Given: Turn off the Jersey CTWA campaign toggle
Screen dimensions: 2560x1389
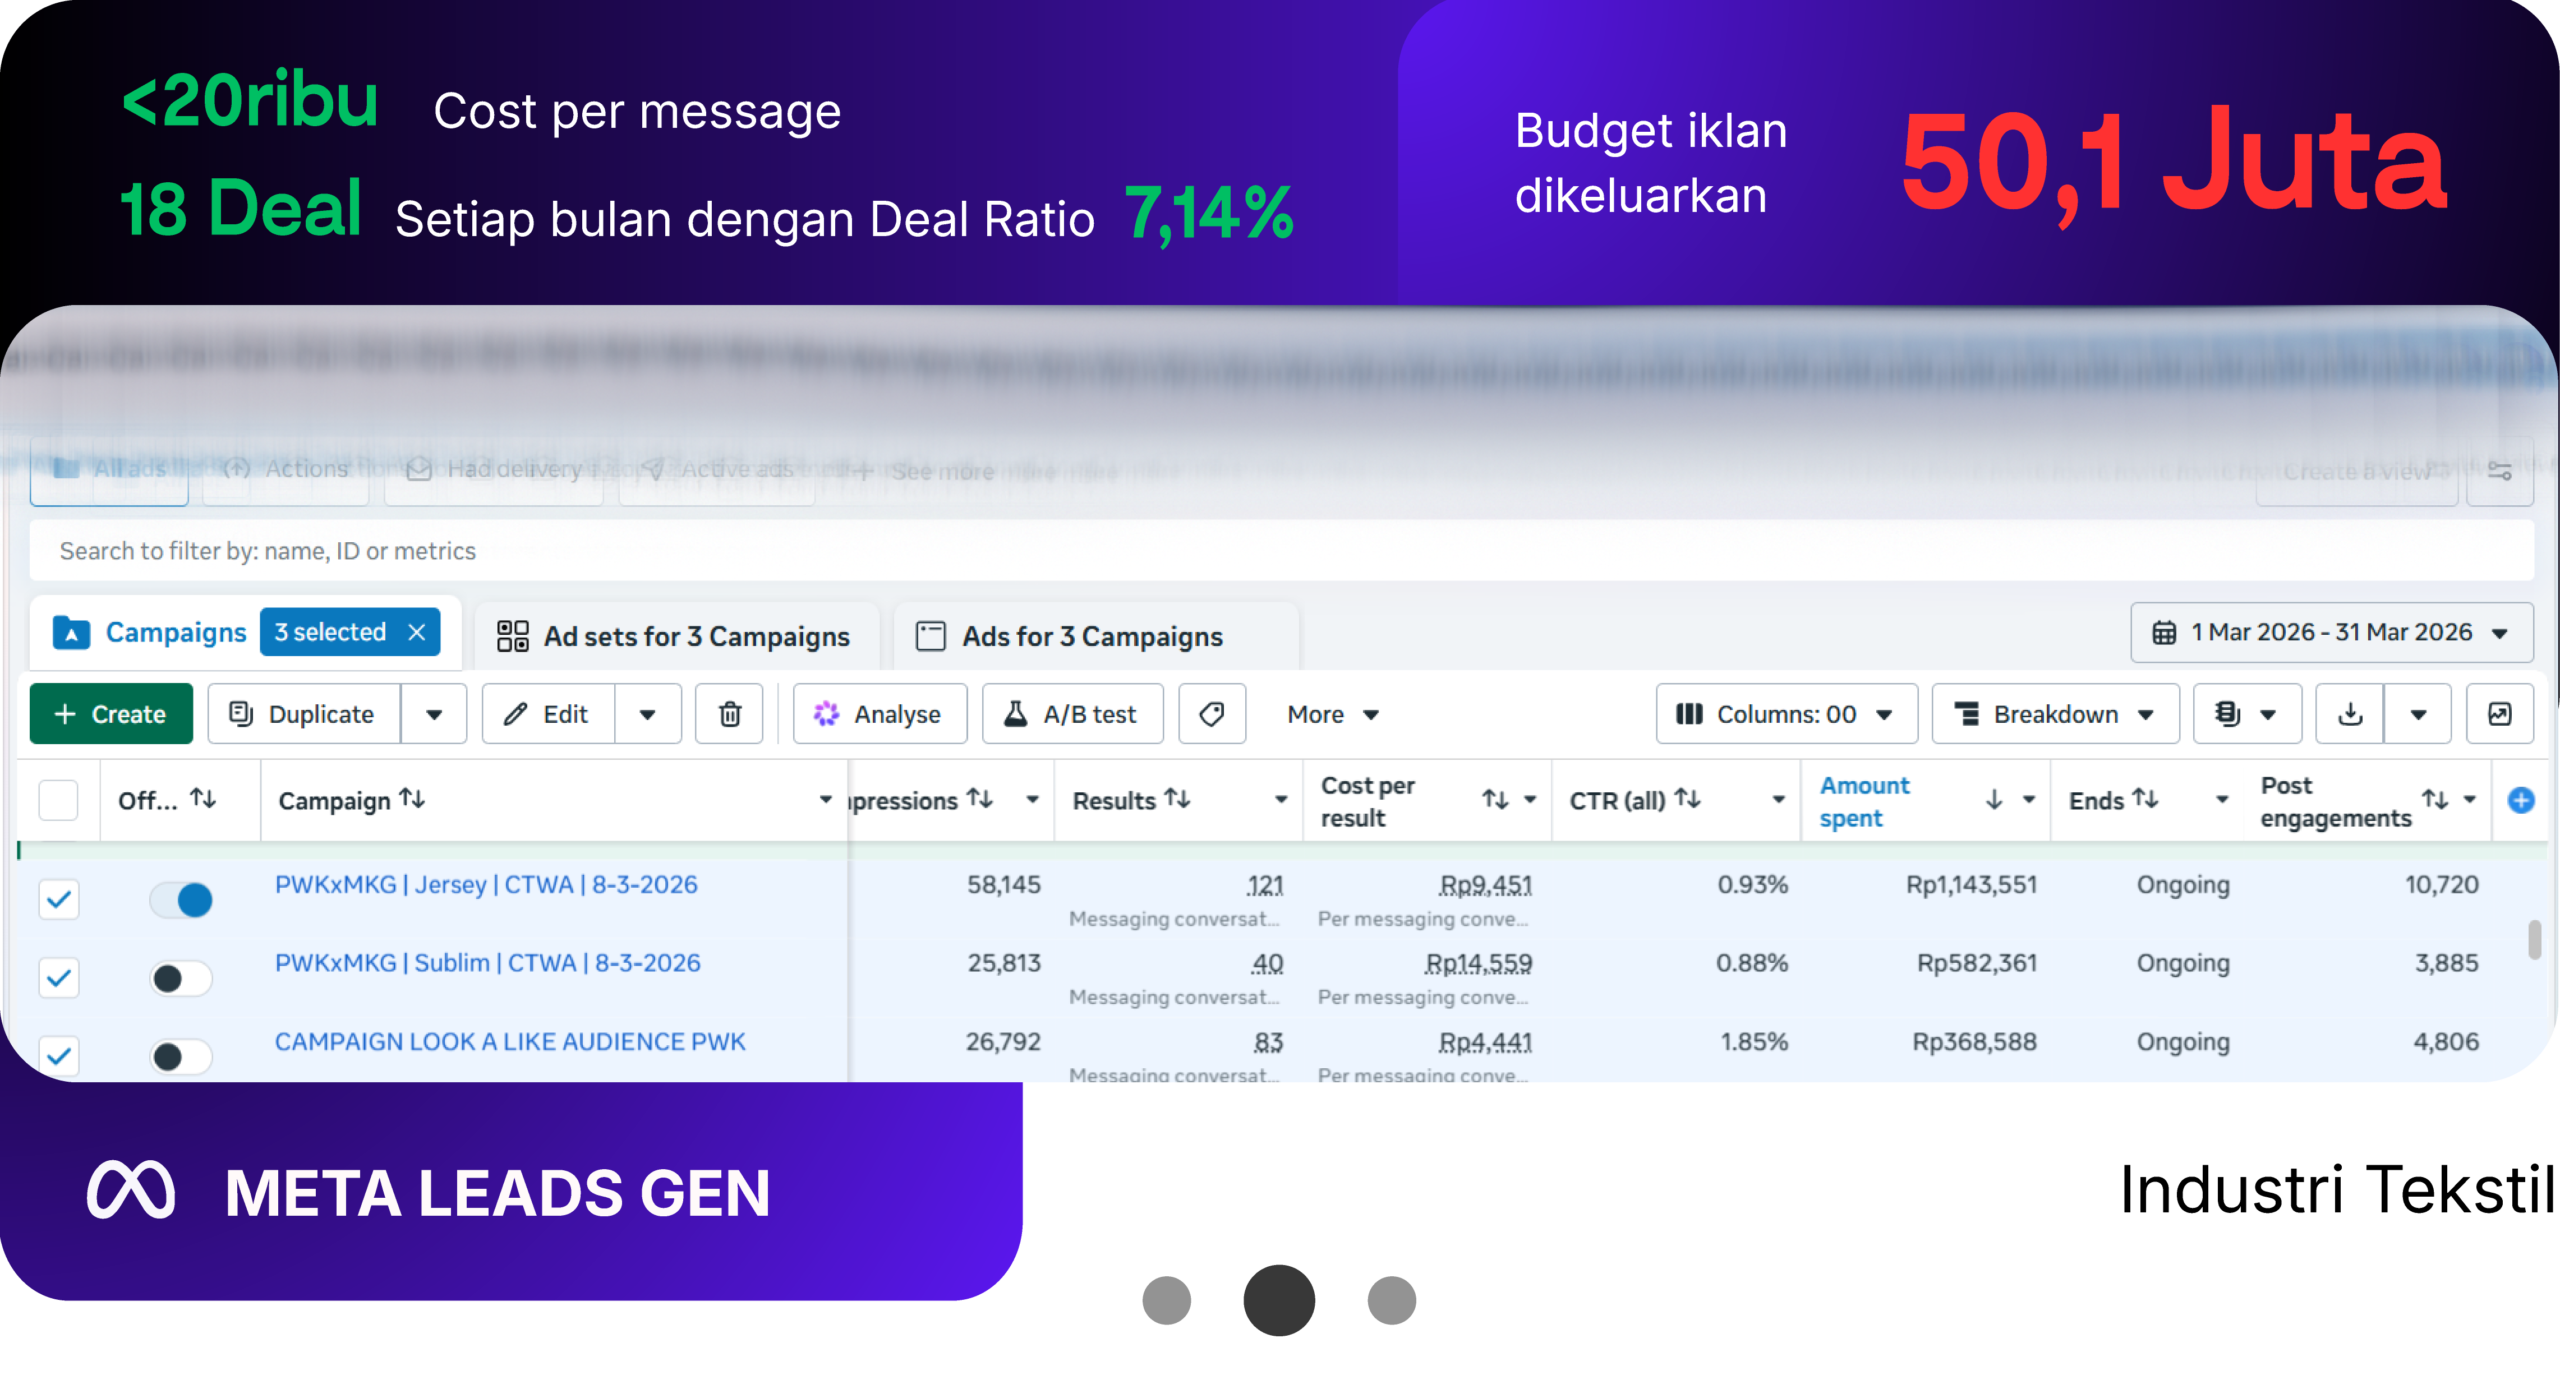Looking at the screenshot, I should (181, 899).
